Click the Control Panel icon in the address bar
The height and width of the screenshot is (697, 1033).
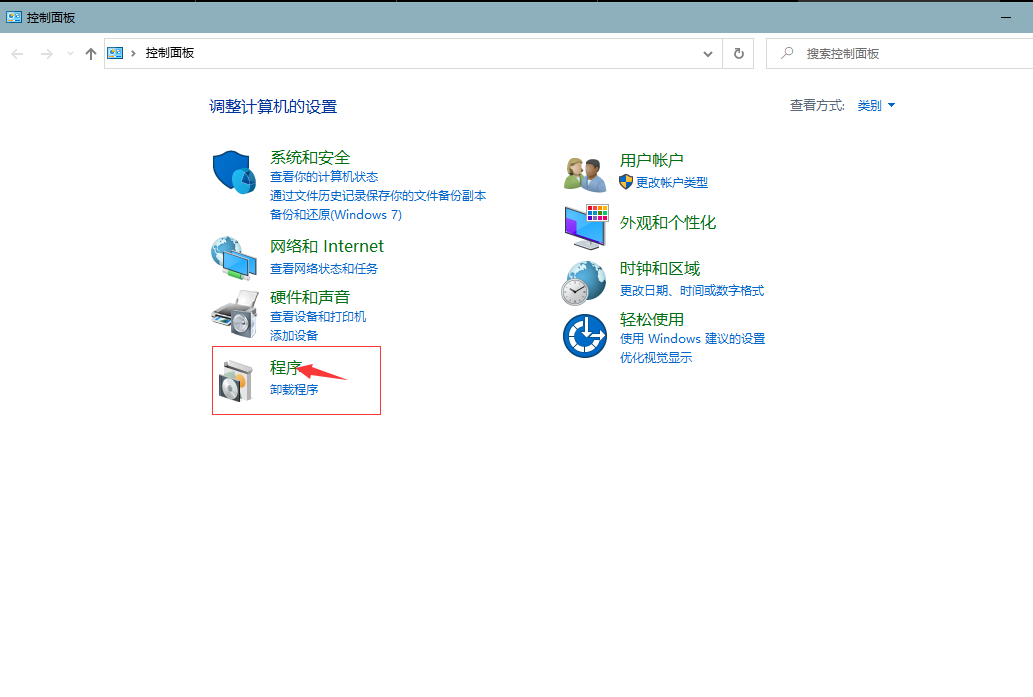pyautogui.click(x=115, y=53)
